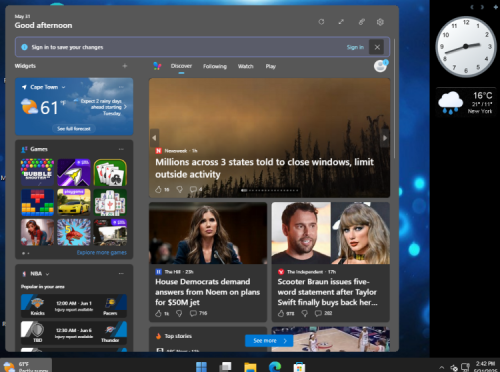Open comments on Newsweek story
The image size is (500, 372).
[196, 189]
